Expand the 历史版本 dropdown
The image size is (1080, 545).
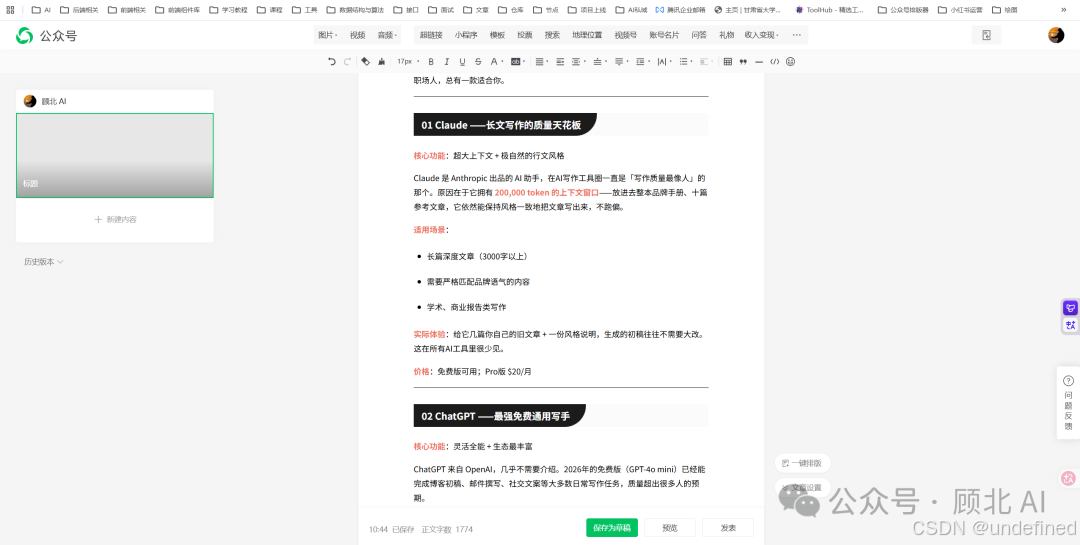click(43, 262)
